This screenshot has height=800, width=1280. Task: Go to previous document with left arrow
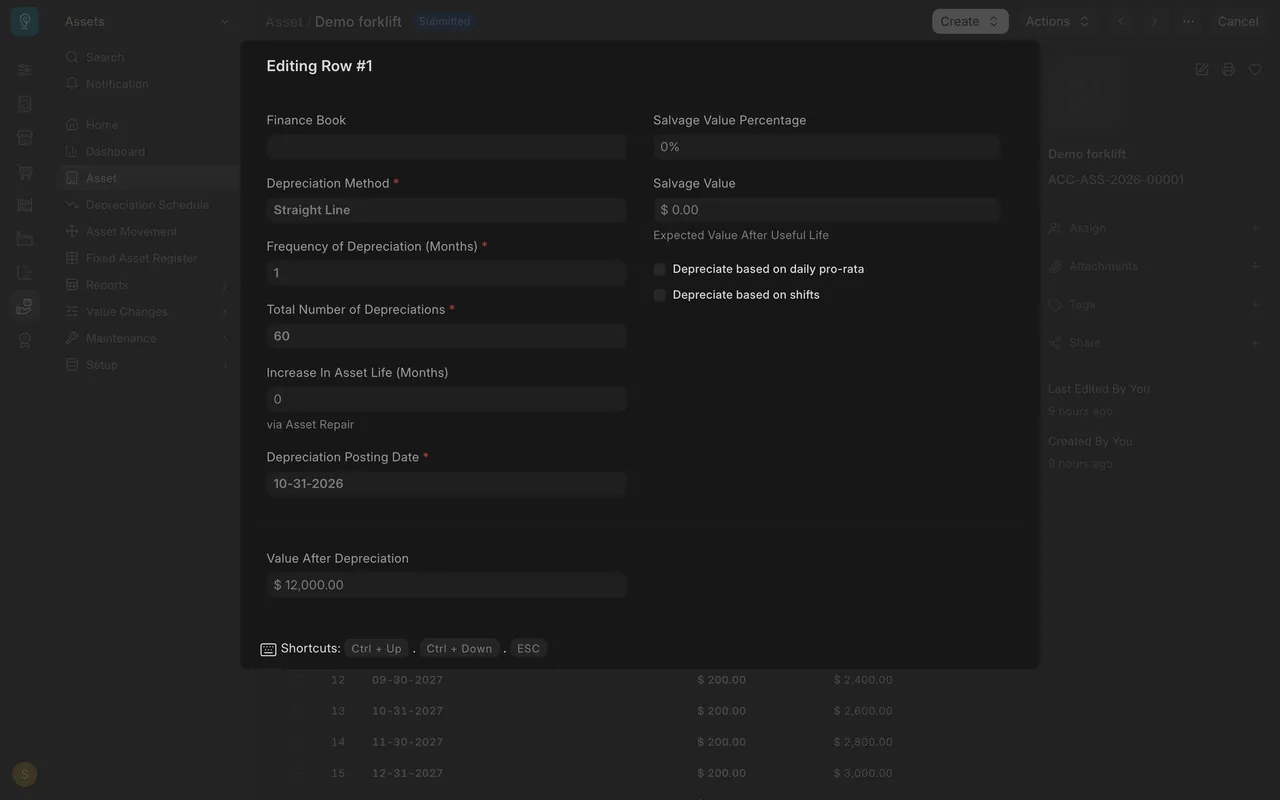1121,21
